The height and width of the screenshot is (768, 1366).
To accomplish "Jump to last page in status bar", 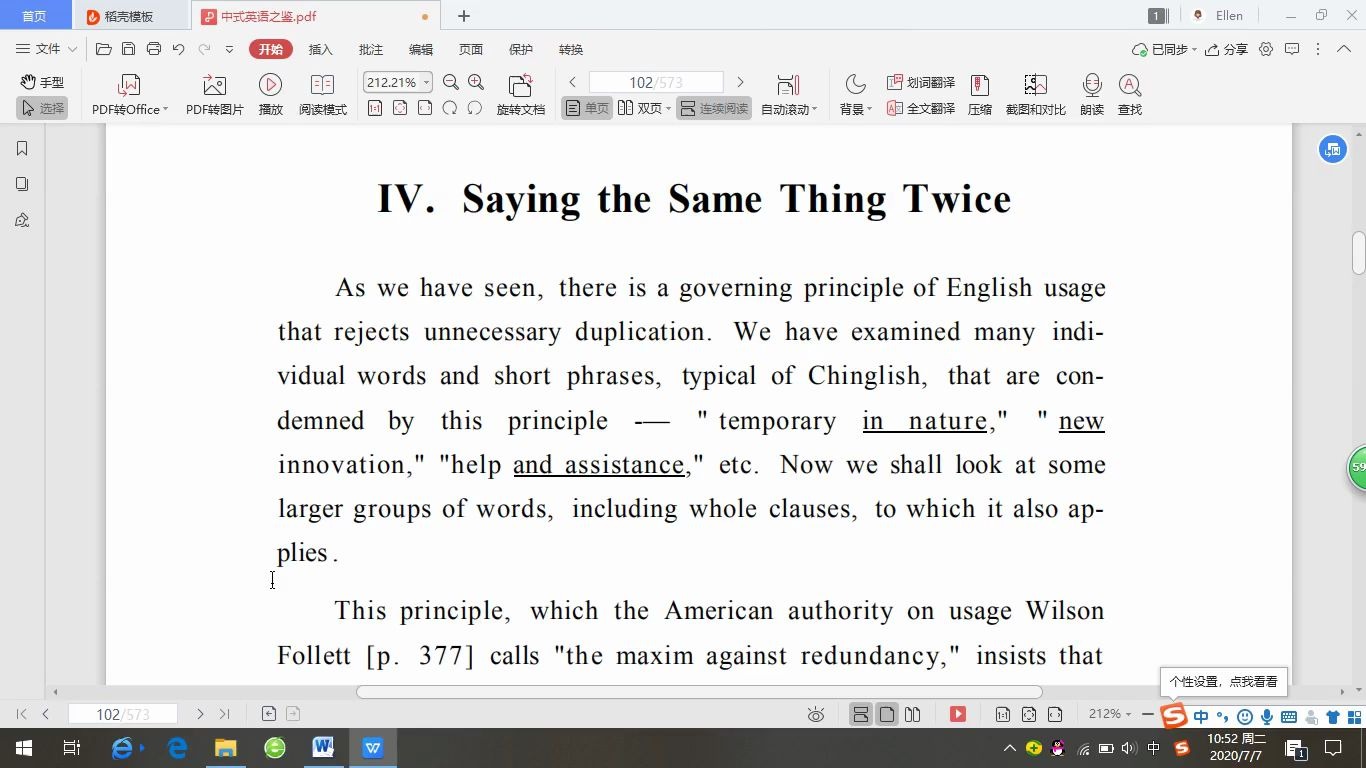I will pyautogui.click(x=224, y=714).
